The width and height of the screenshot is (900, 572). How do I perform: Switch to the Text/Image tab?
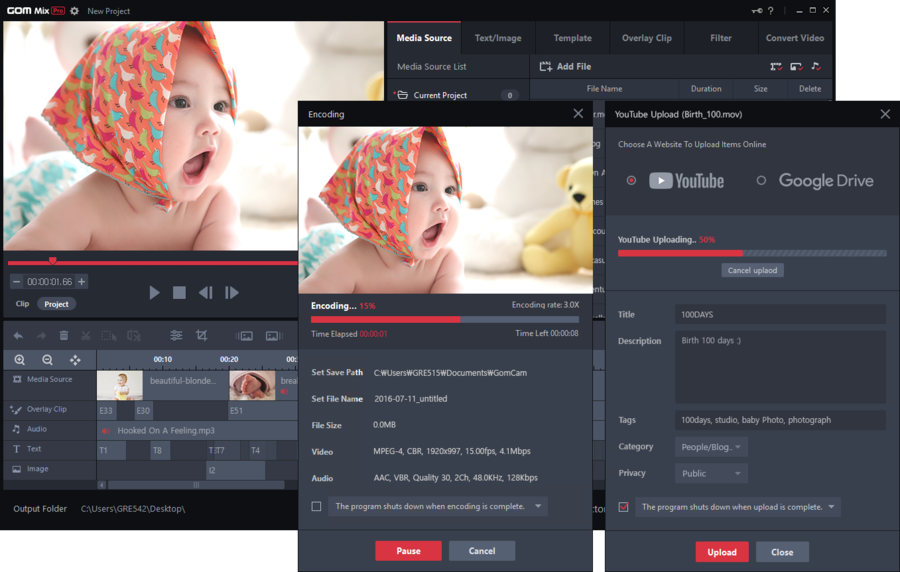tap(497, 38)
